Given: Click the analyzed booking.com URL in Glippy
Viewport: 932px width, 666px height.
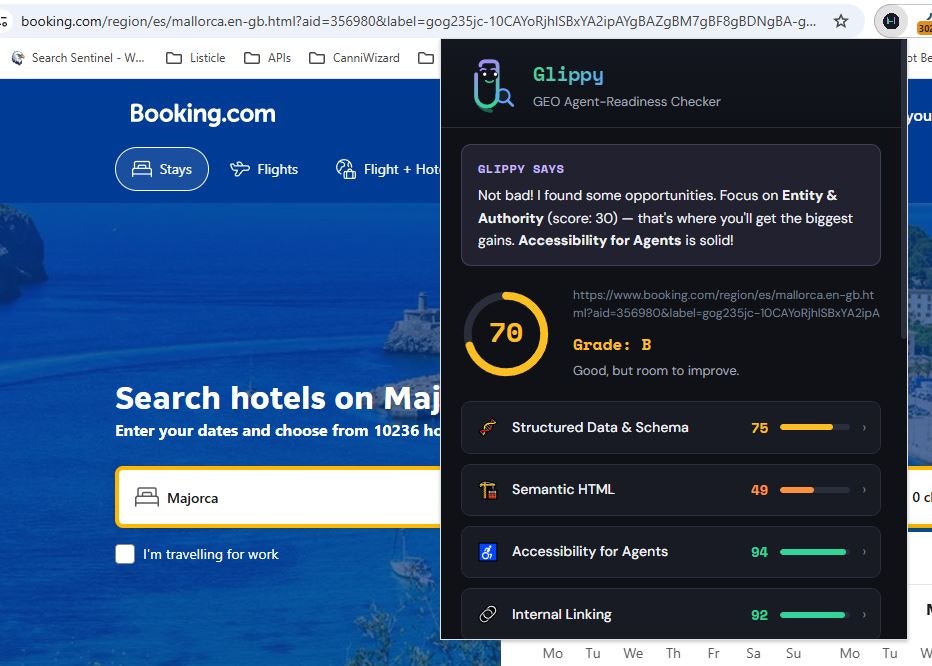Looking at the screenshot, I should coord(726,304).
